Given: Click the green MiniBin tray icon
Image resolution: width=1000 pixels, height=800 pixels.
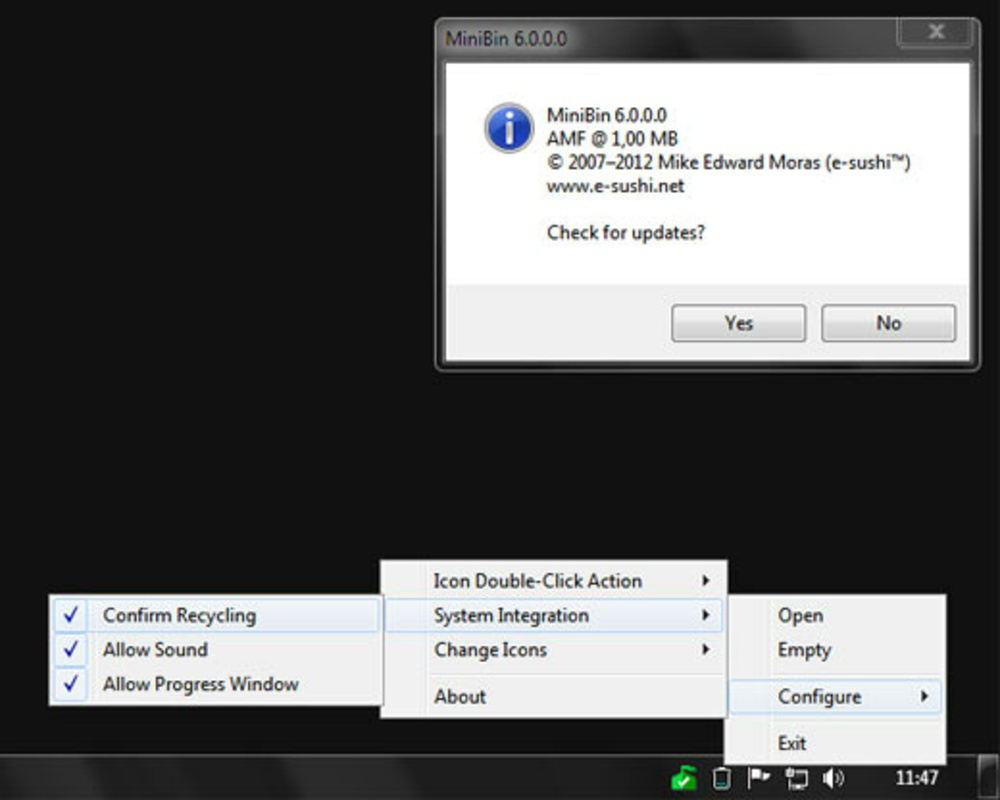Looking at the screenshot, I should coord(685,778).
